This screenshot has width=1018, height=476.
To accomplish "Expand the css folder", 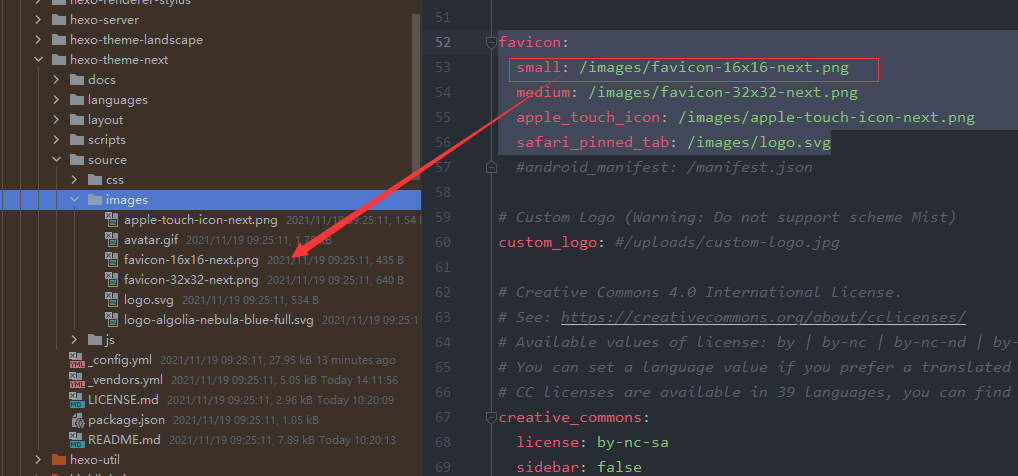I will coord(75,180).
